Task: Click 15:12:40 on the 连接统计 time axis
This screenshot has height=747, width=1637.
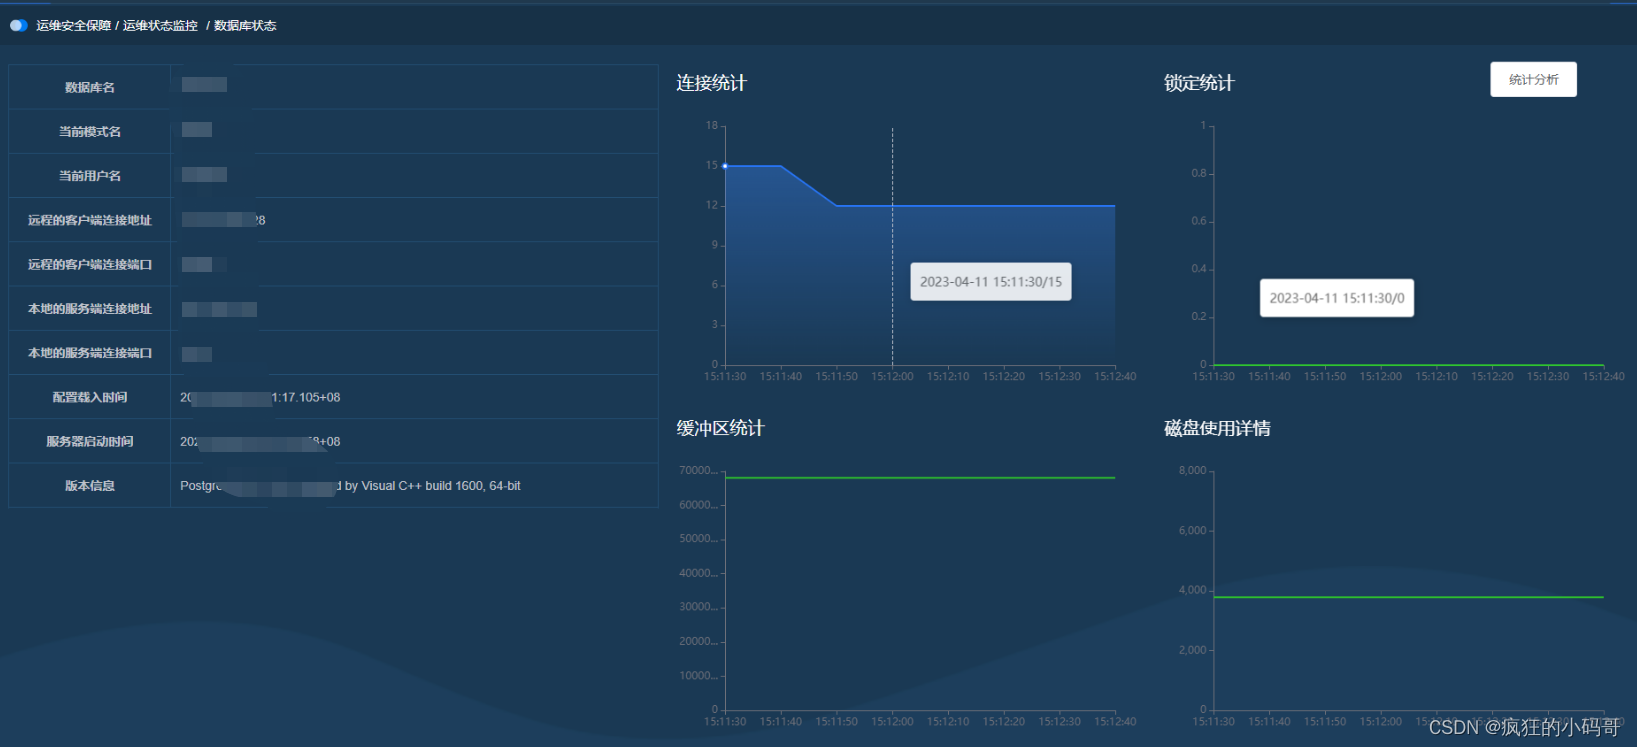Action: pos(1115,377)
